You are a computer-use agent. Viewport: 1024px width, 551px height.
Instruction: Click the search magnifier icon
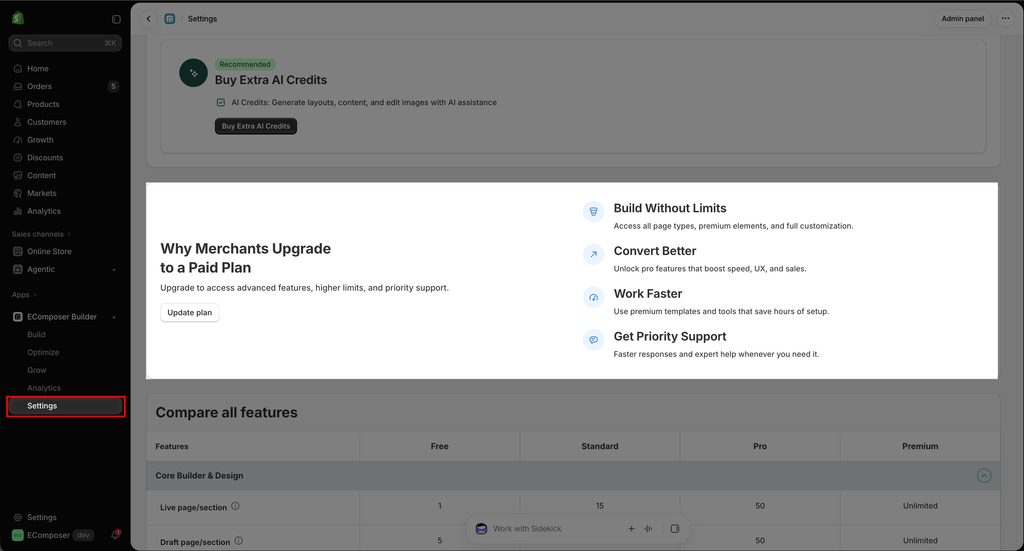coord(18,43)
